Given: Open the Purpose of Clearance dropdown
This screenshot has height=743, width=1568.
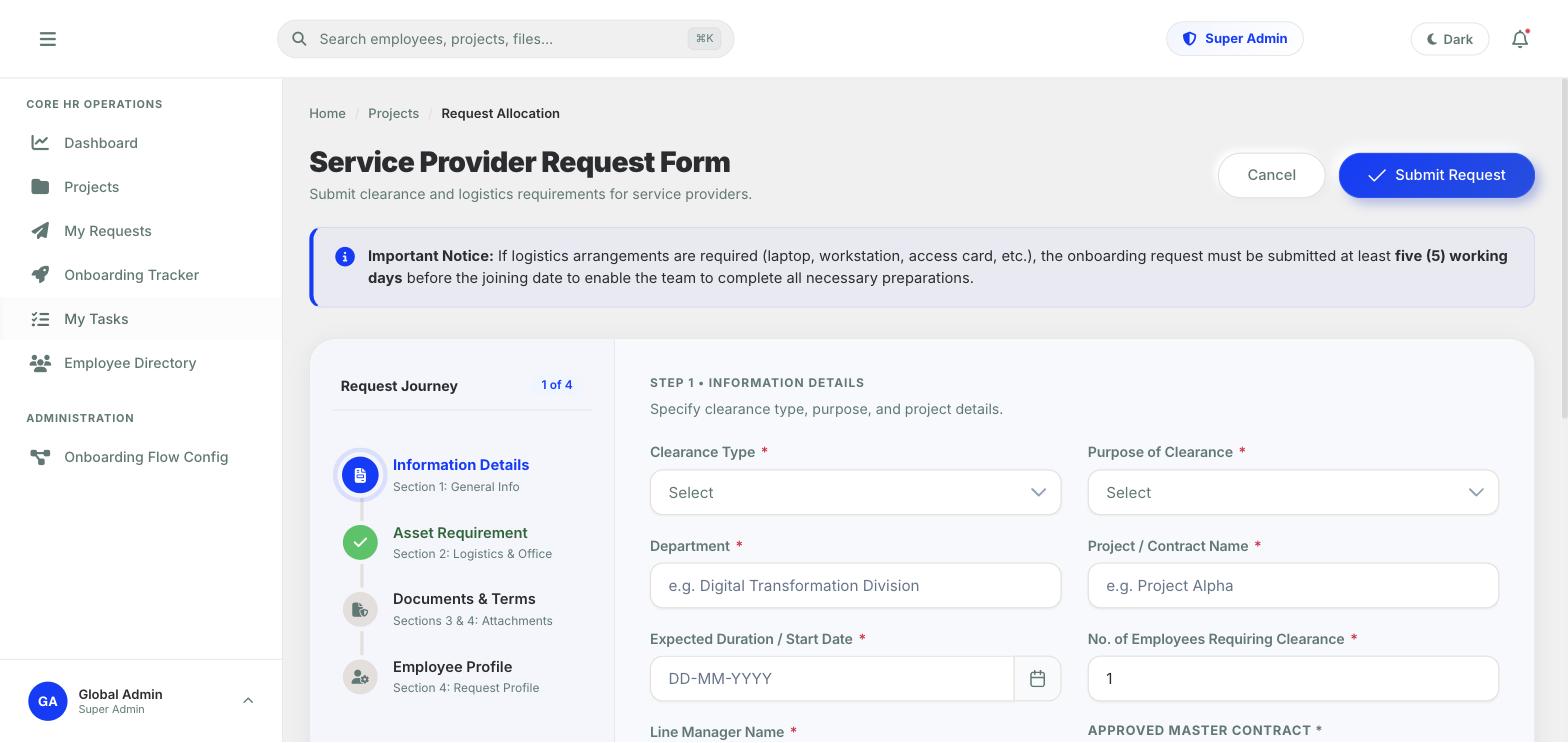Looking at the screenshot, I should 1293,492.
